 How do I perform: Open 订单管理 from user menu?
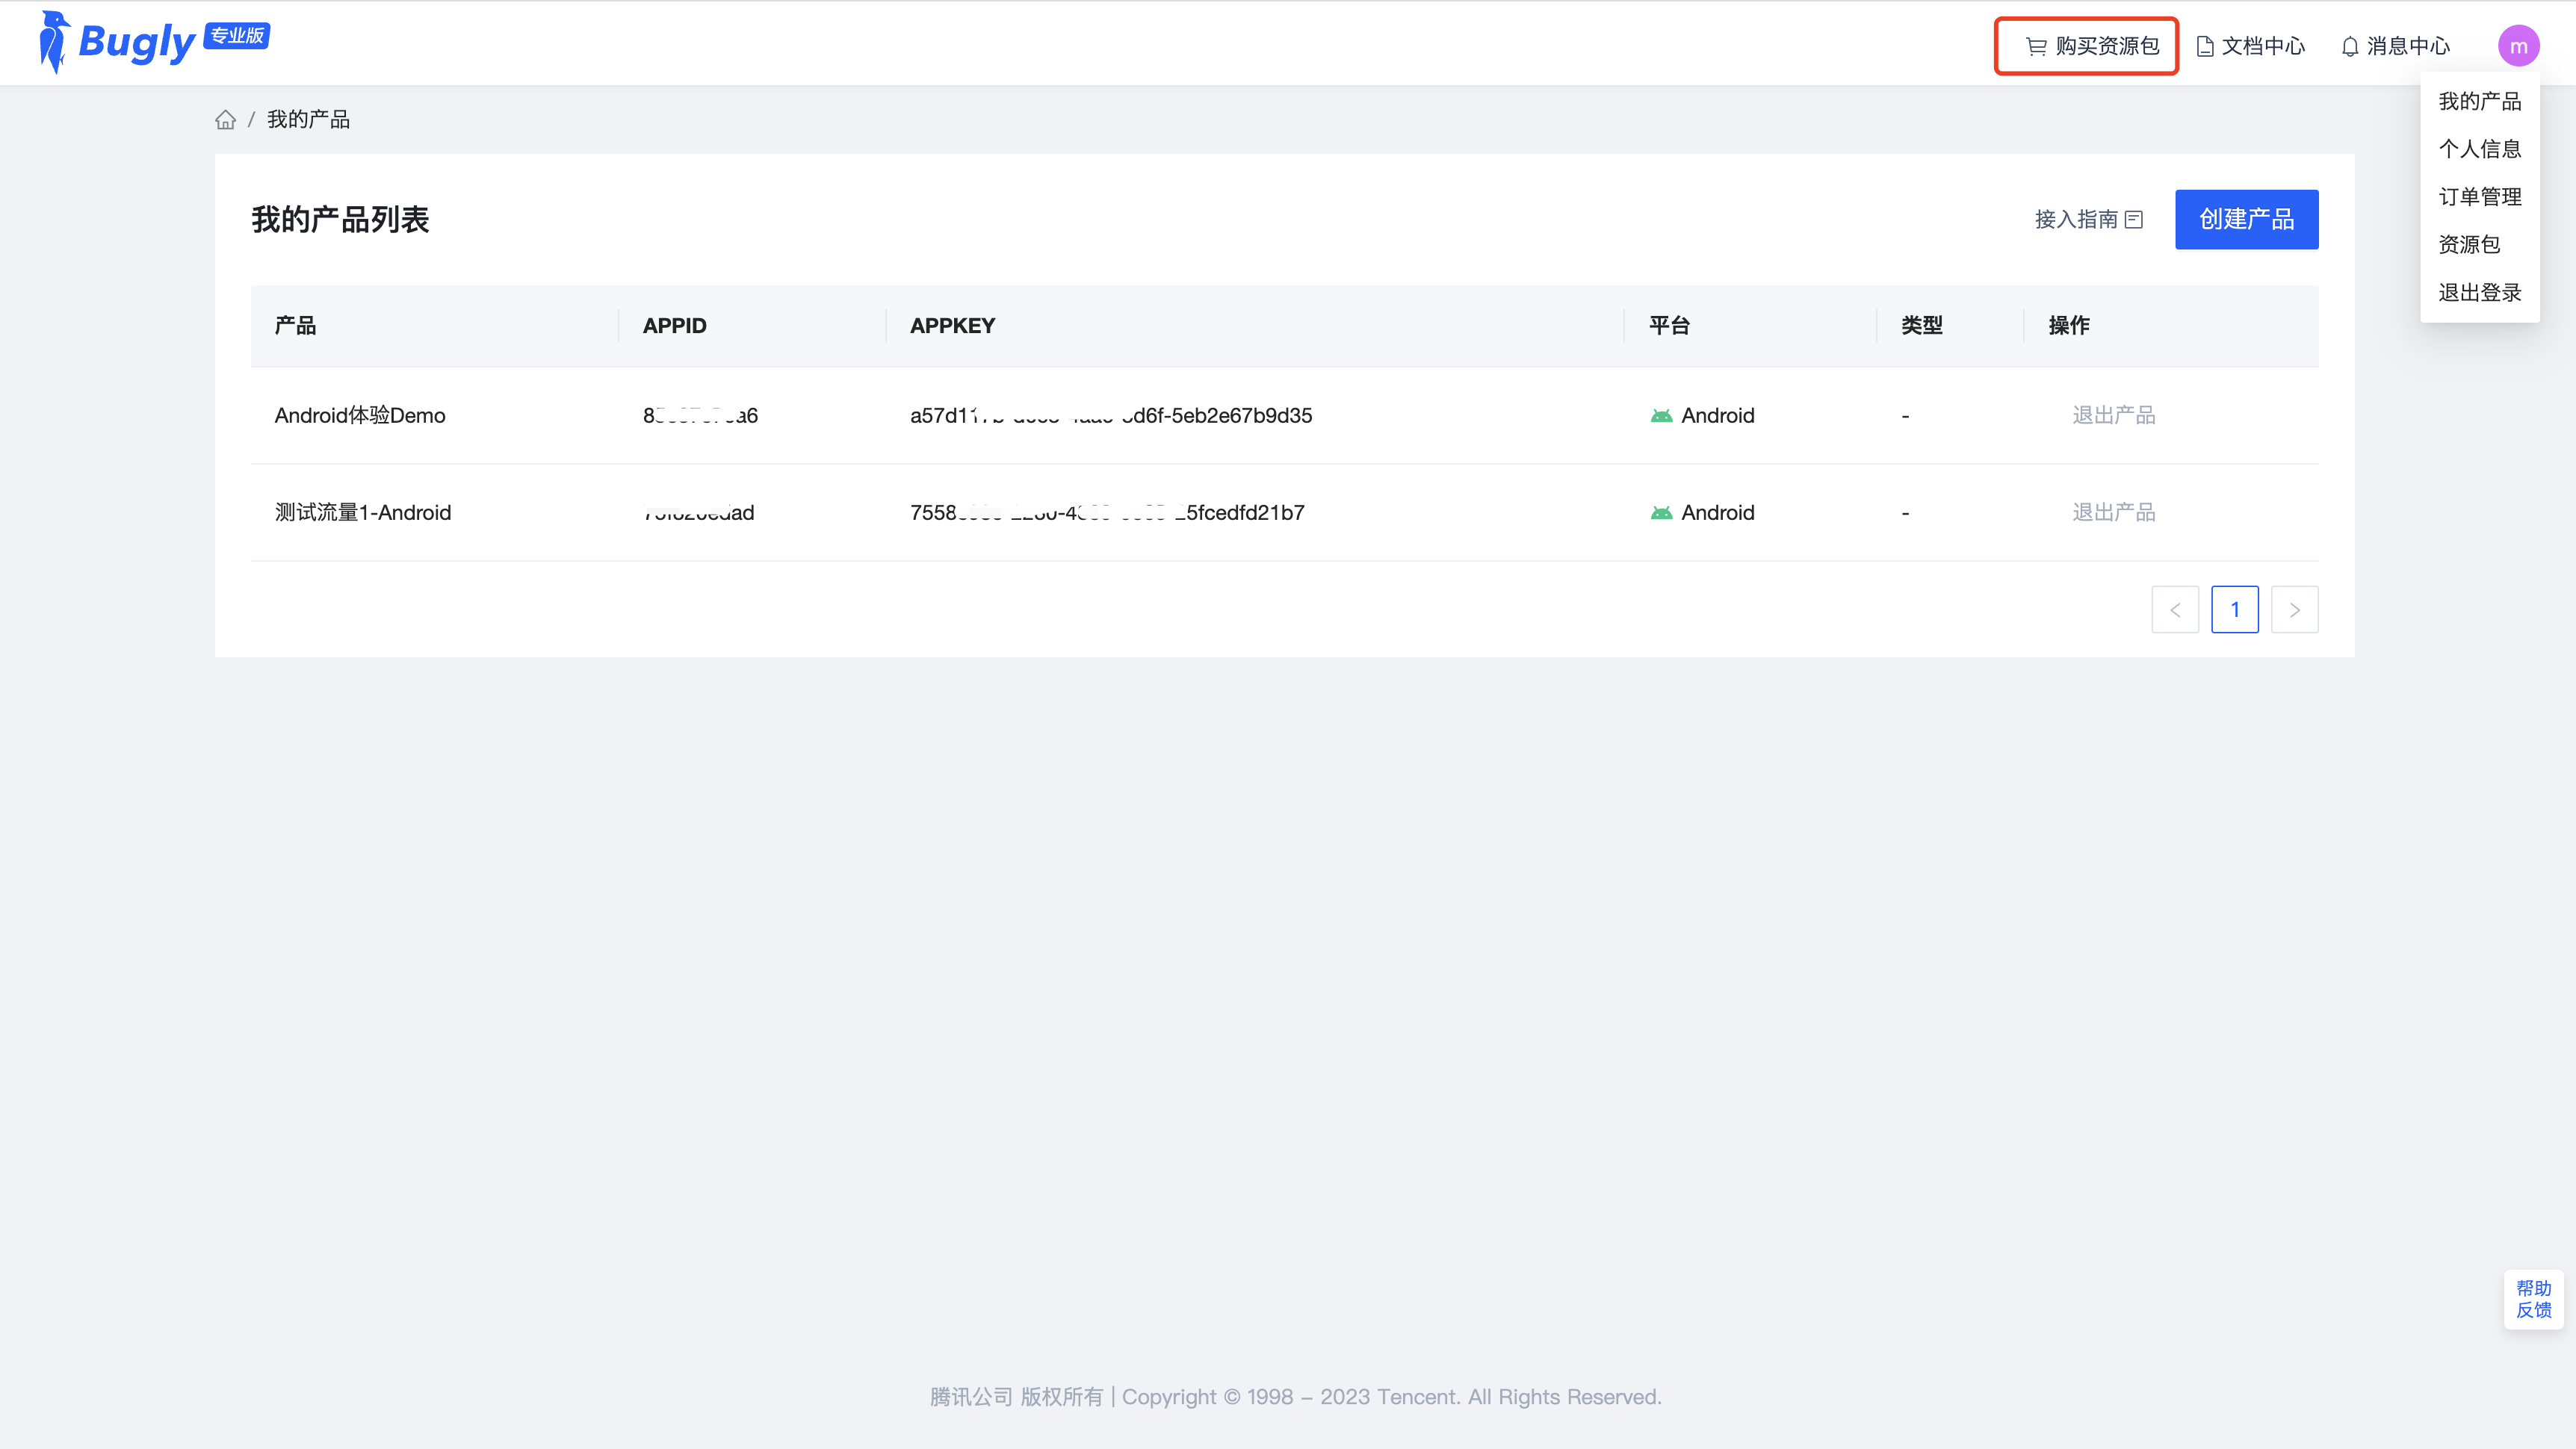(x=2480, y=197)
